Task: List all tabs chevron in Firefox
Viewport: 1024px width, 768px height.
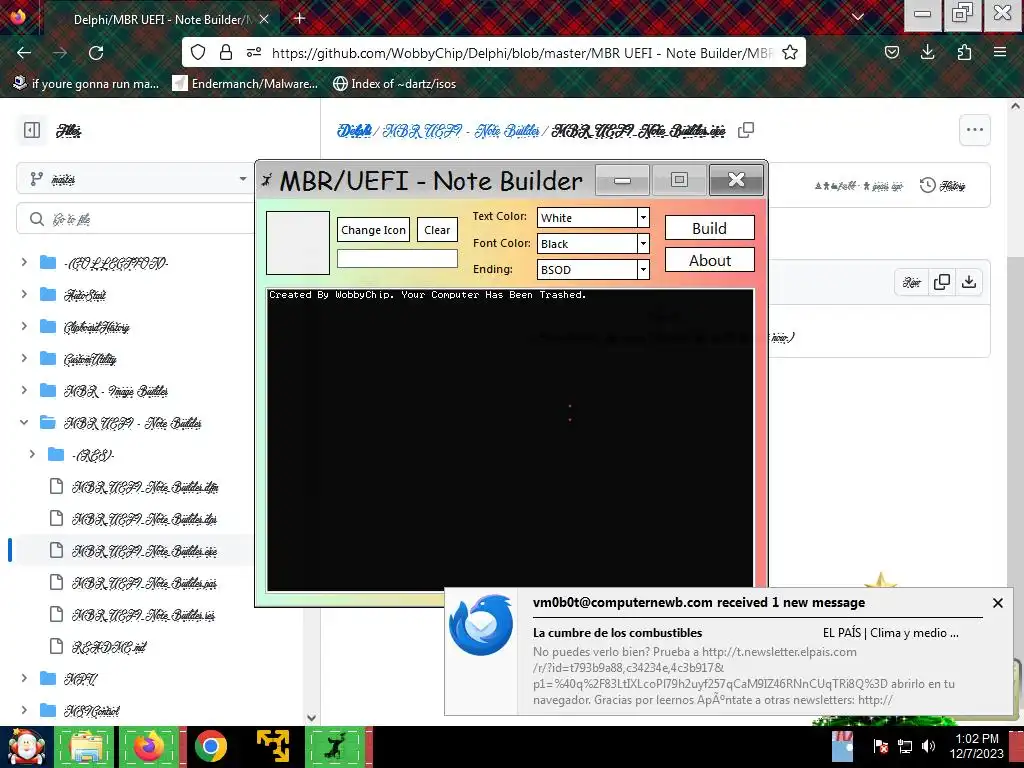Action: tap(858, 18)
